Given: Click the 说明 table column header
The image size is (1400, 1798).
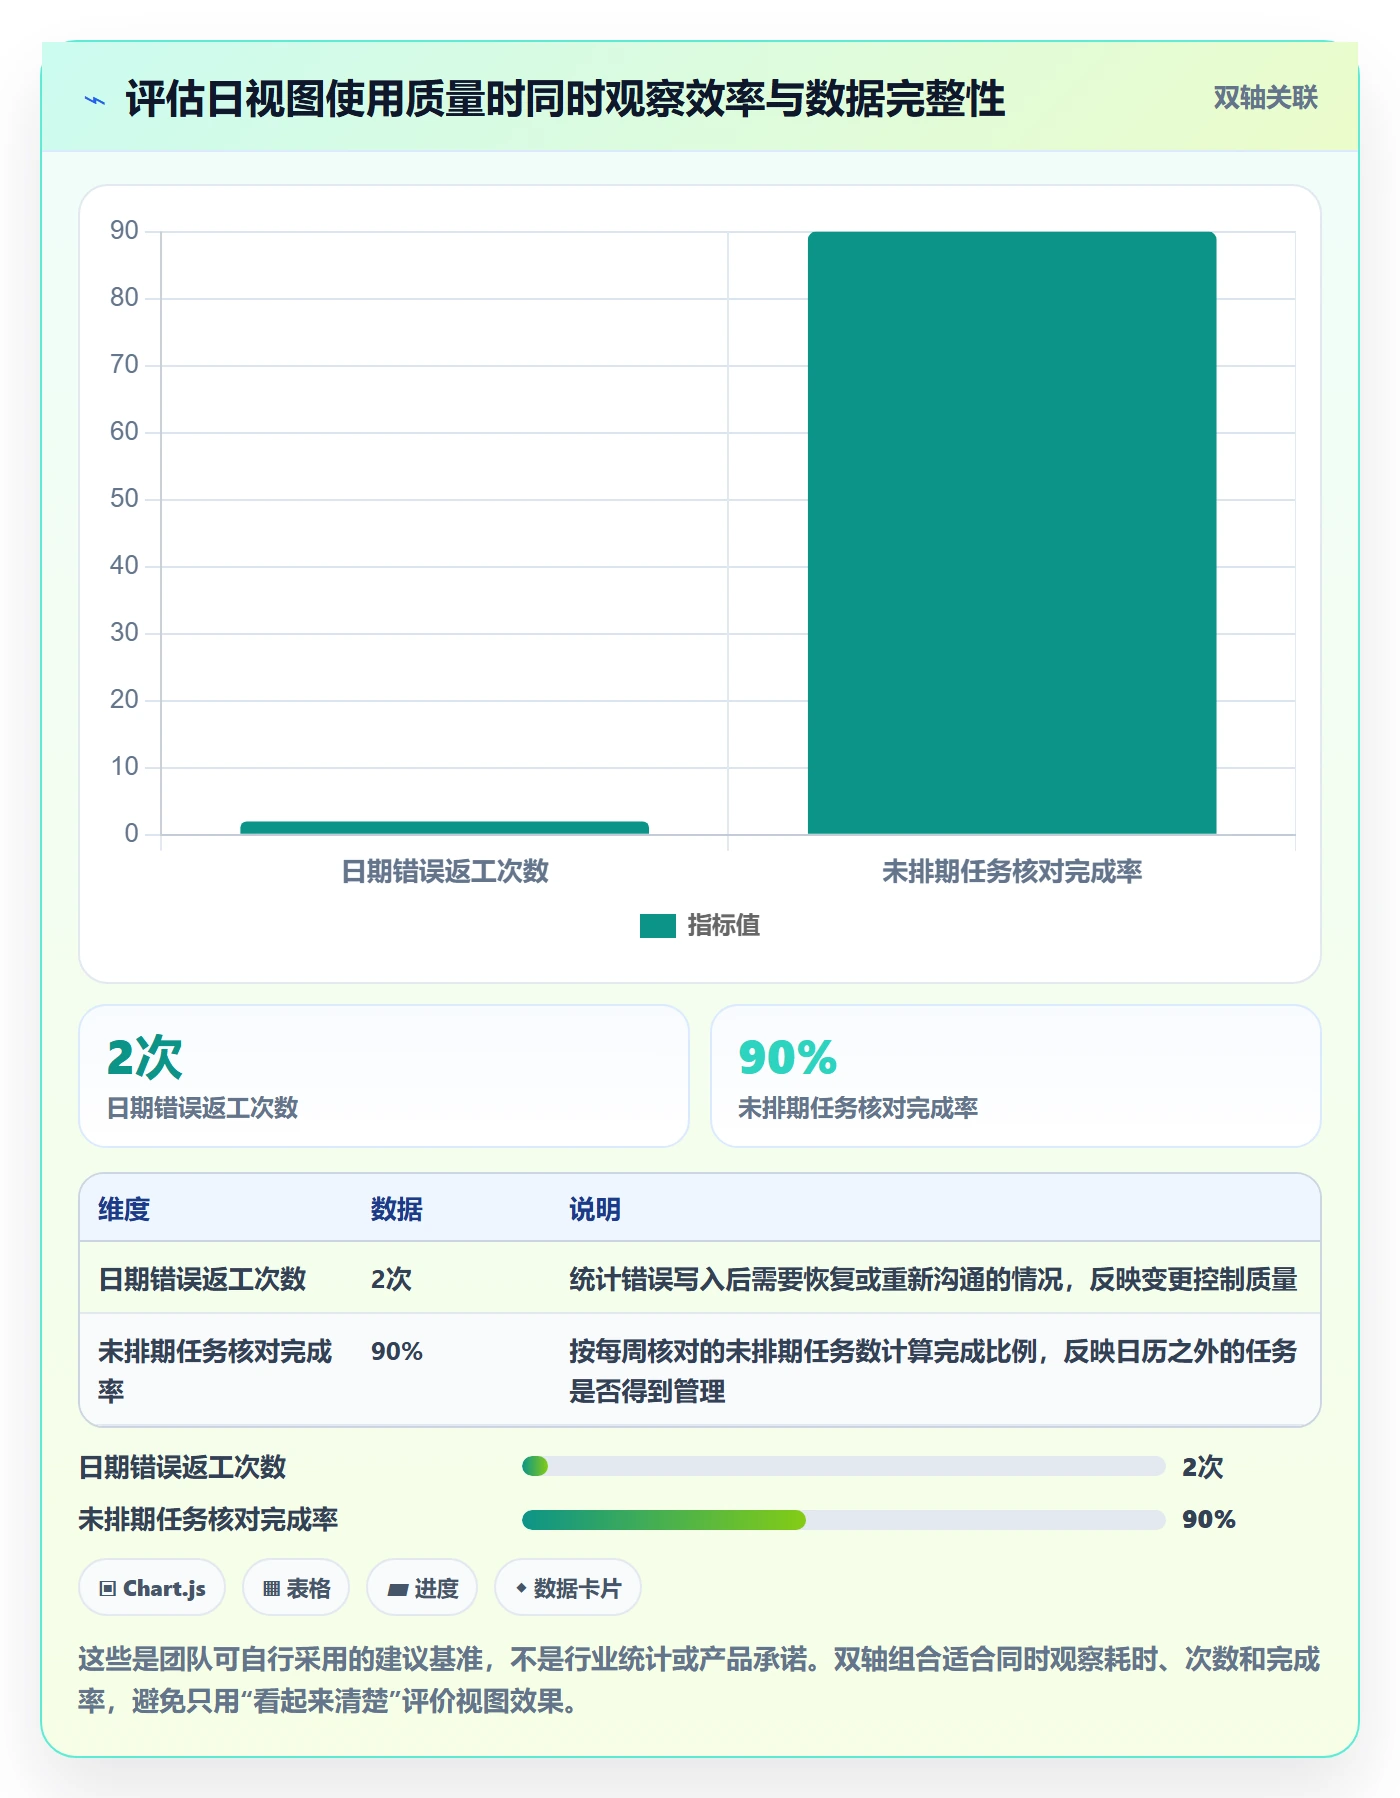Looking at the screenshot, I should [x=595, y=1209].
